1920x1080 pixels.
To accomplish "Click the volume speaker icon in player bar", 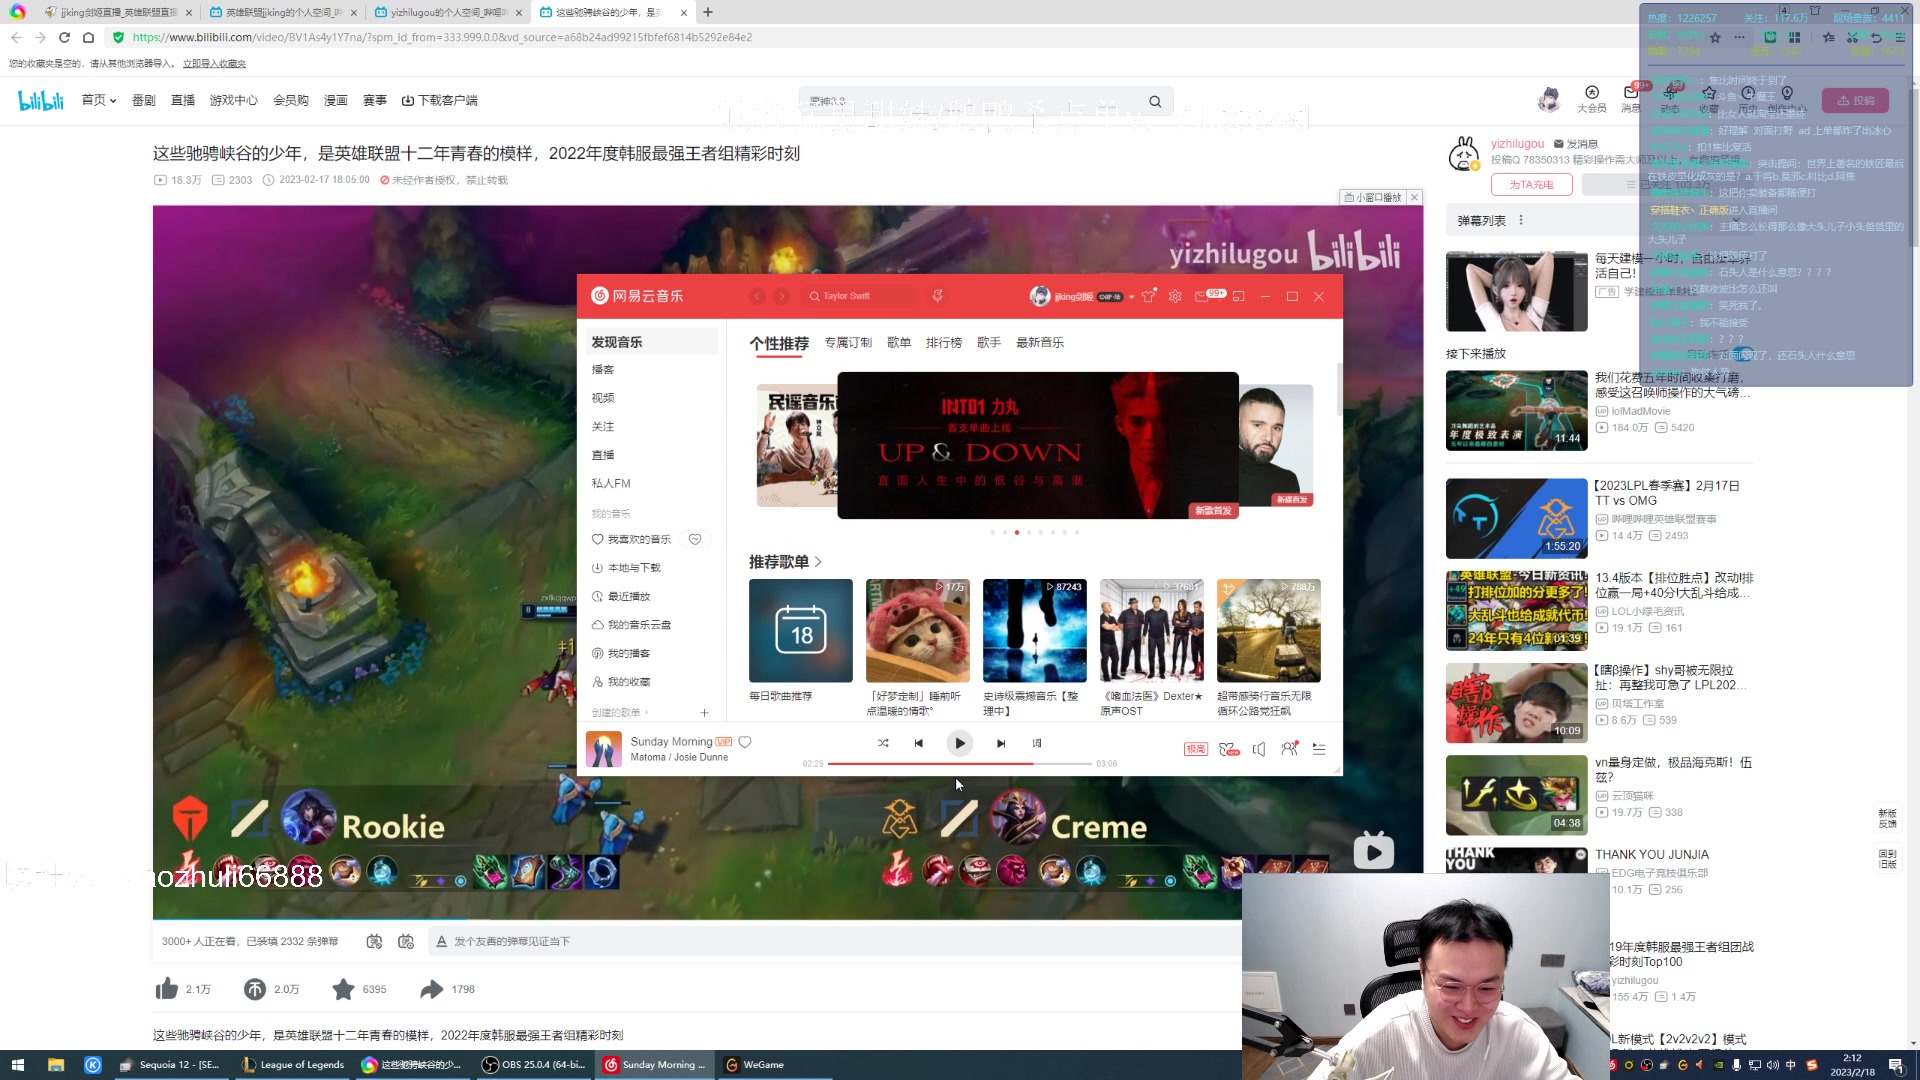I will pos(1259,749).
